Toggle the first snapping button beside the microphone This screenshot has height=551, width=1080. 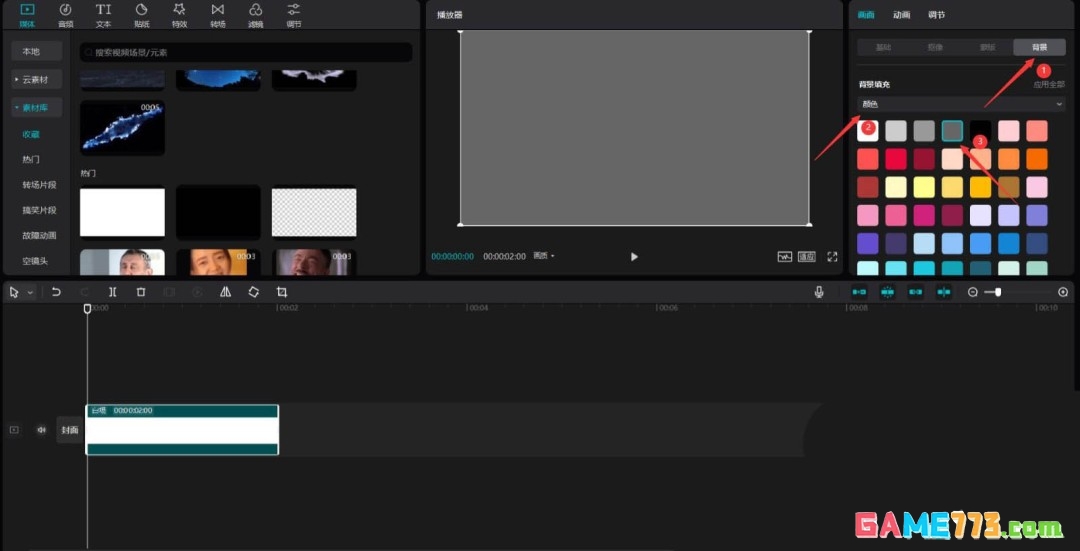click(x=859, y=292)
